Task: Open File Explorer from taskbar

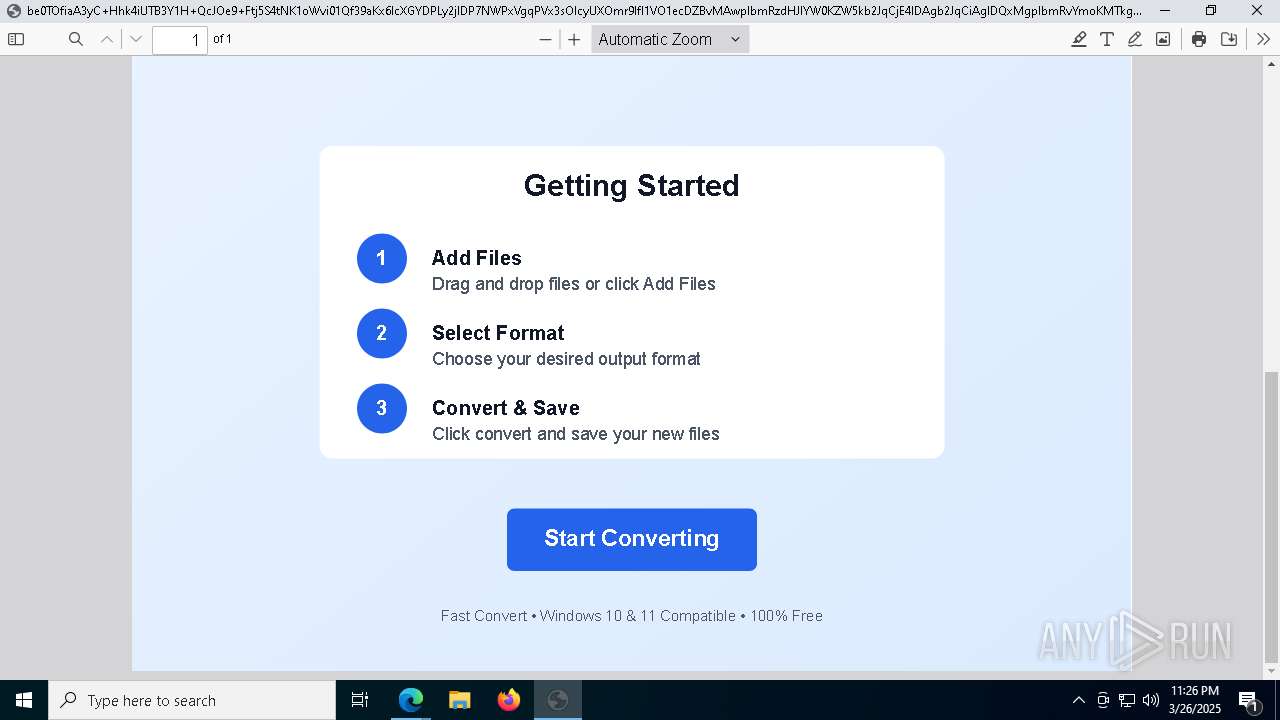Action: click(460, 700)
